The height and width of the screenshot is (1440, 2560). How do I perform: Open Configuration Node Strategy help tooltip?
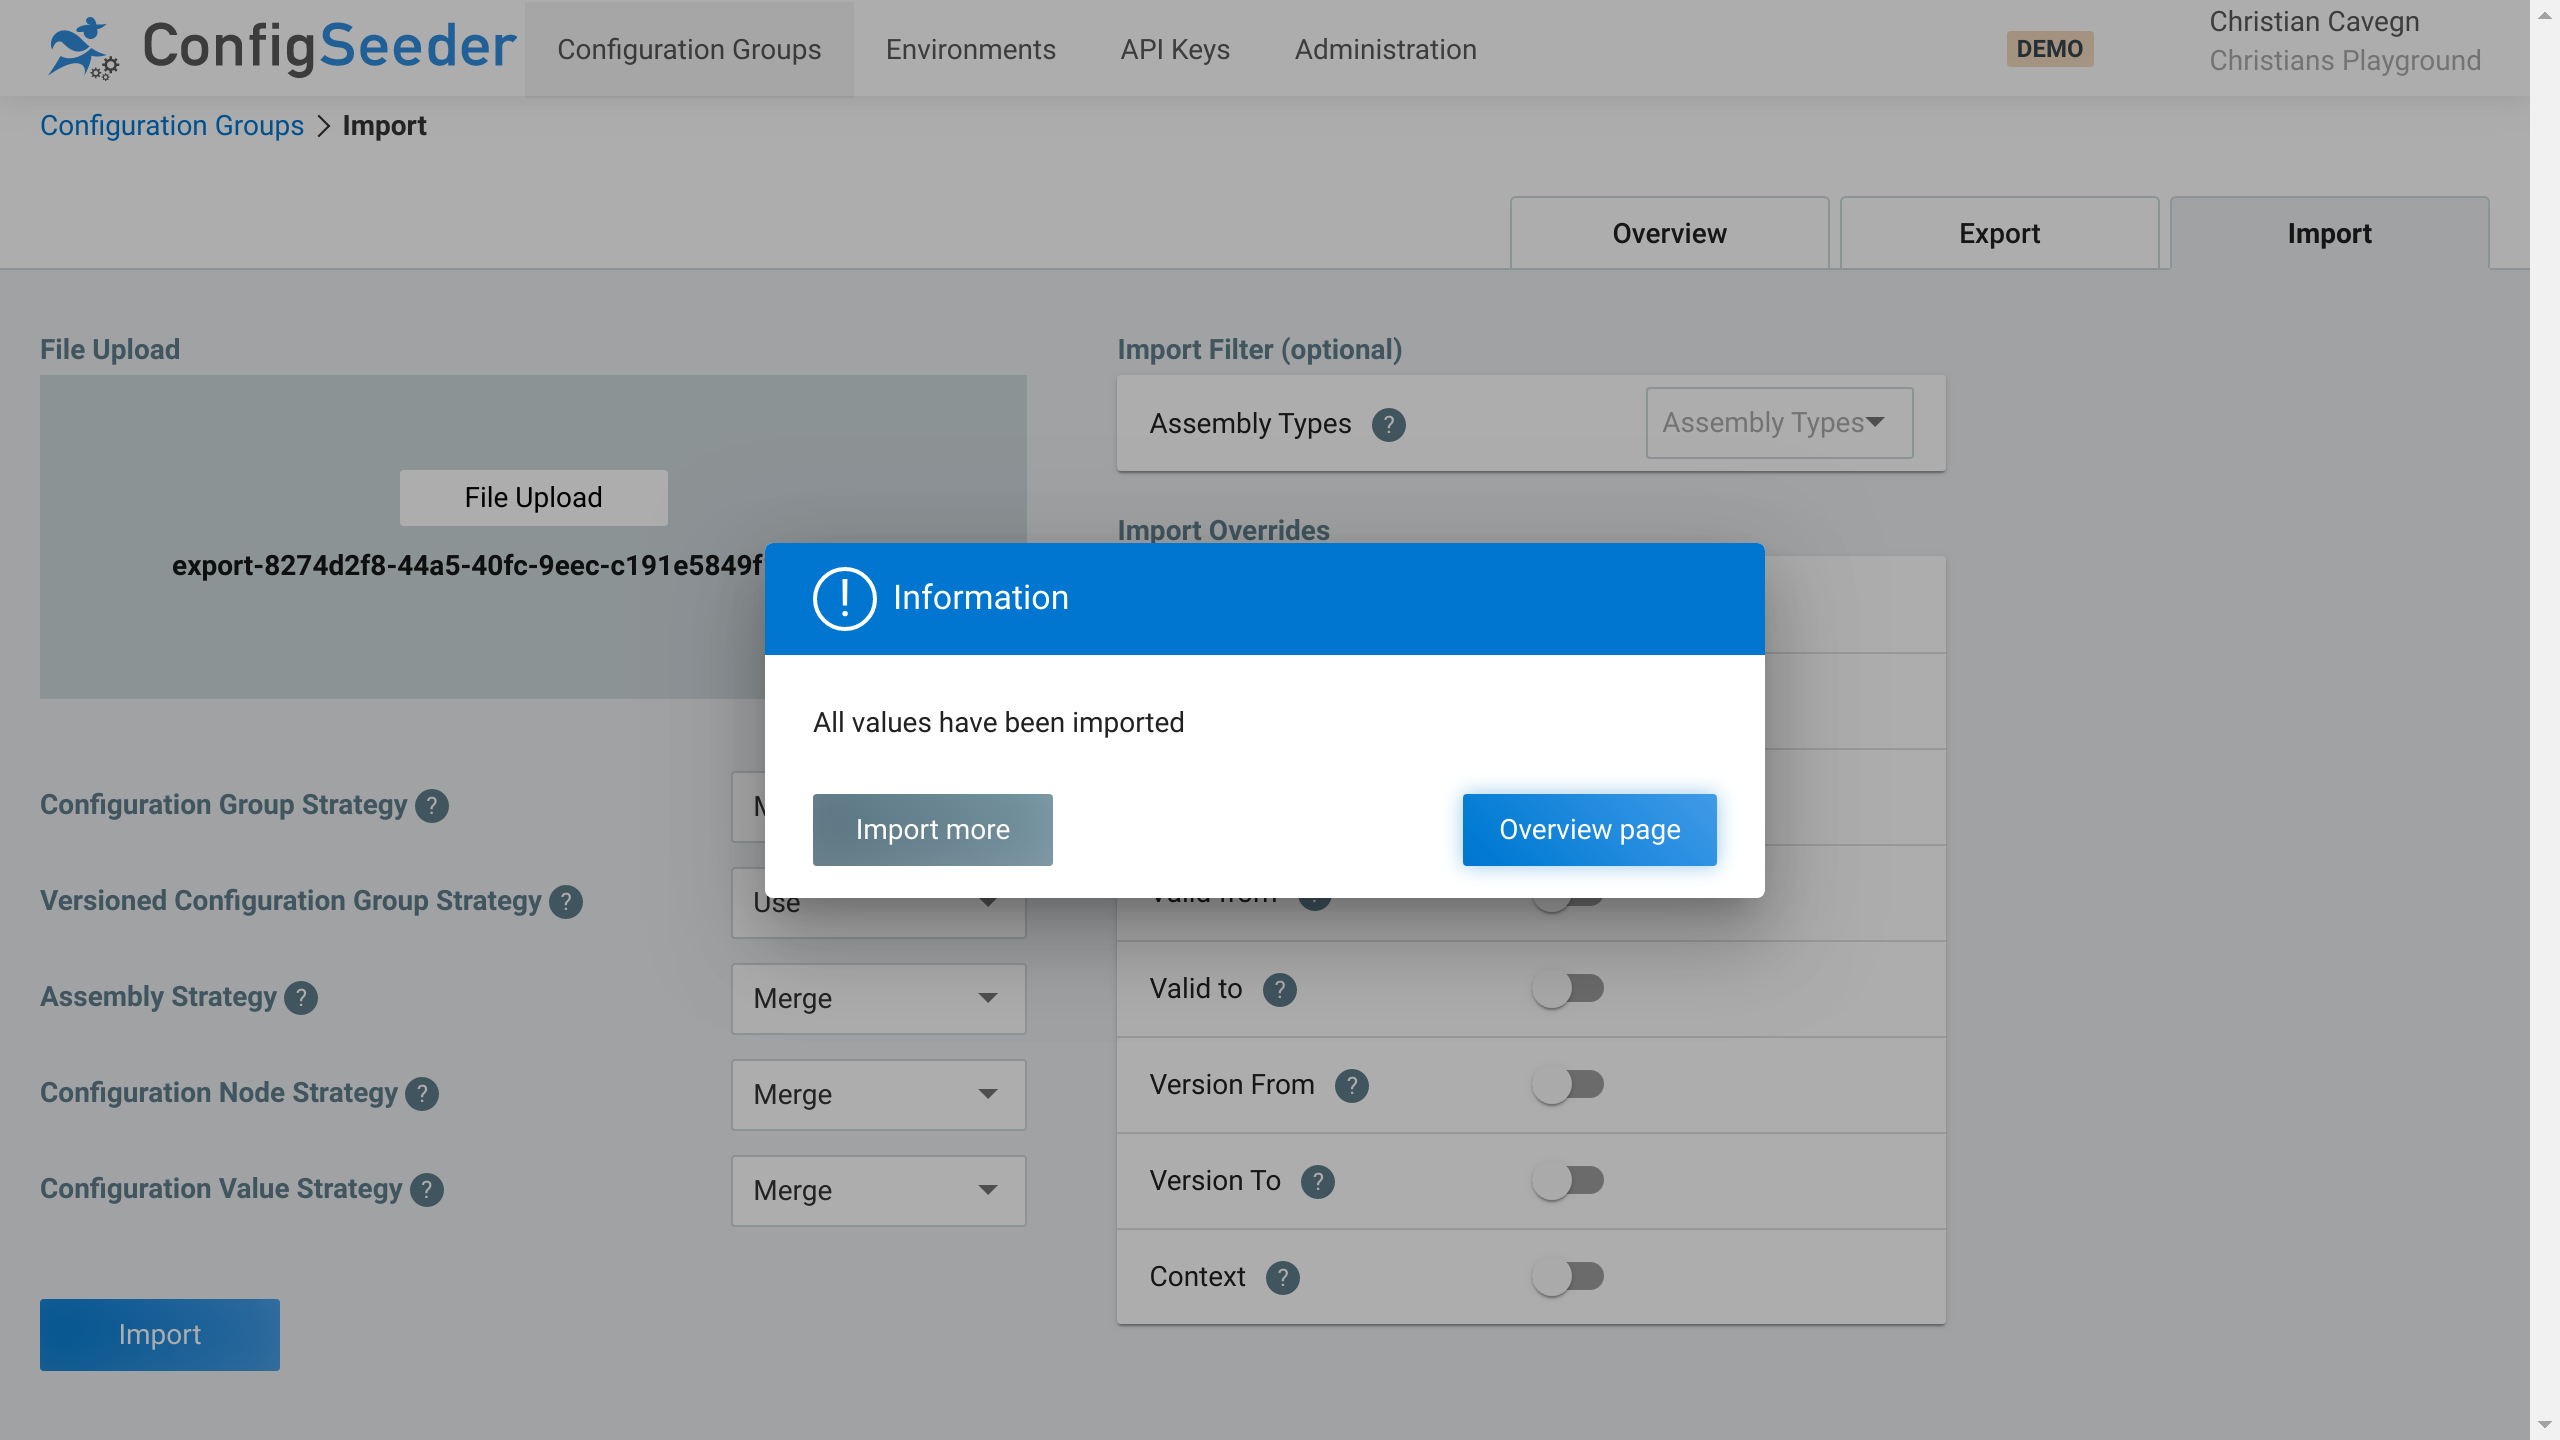point(419,1093)
